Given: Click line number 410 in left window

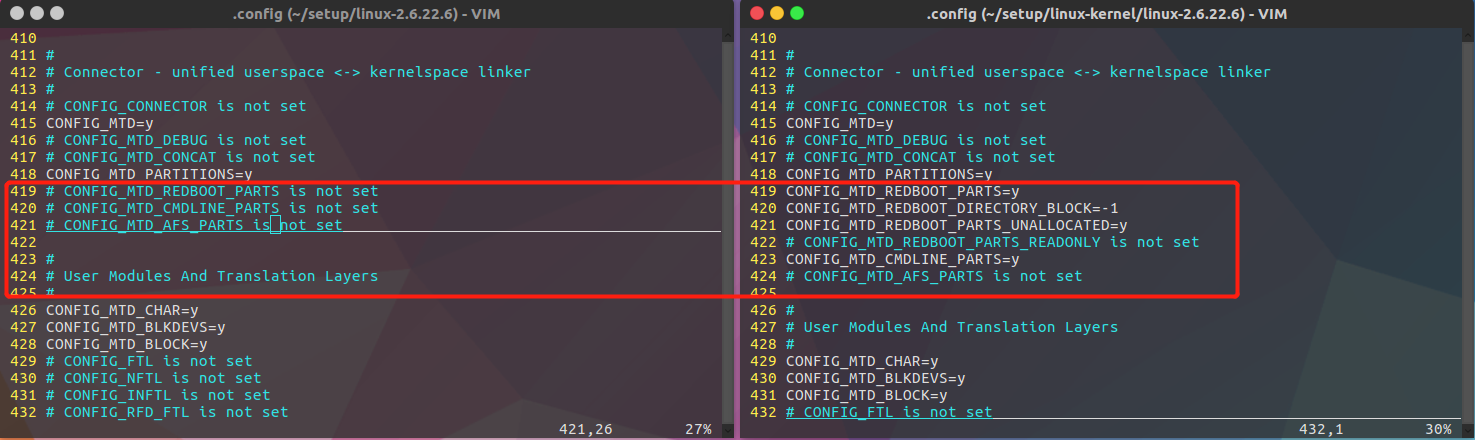Looking at the screenshot, I should click(x=23, y=38).
